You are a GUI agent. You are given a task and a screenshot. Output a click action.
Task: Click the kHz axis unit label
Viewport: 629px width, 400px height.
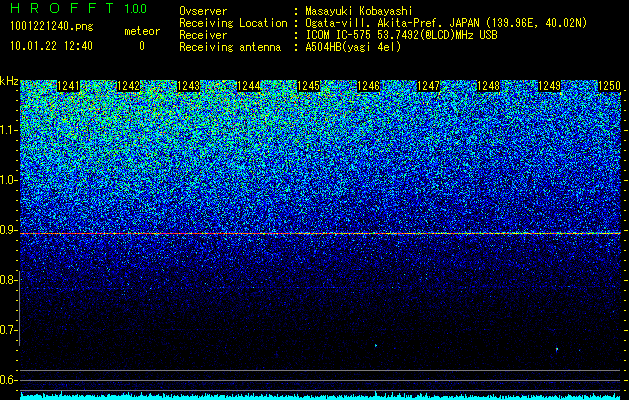click(9, 81)
